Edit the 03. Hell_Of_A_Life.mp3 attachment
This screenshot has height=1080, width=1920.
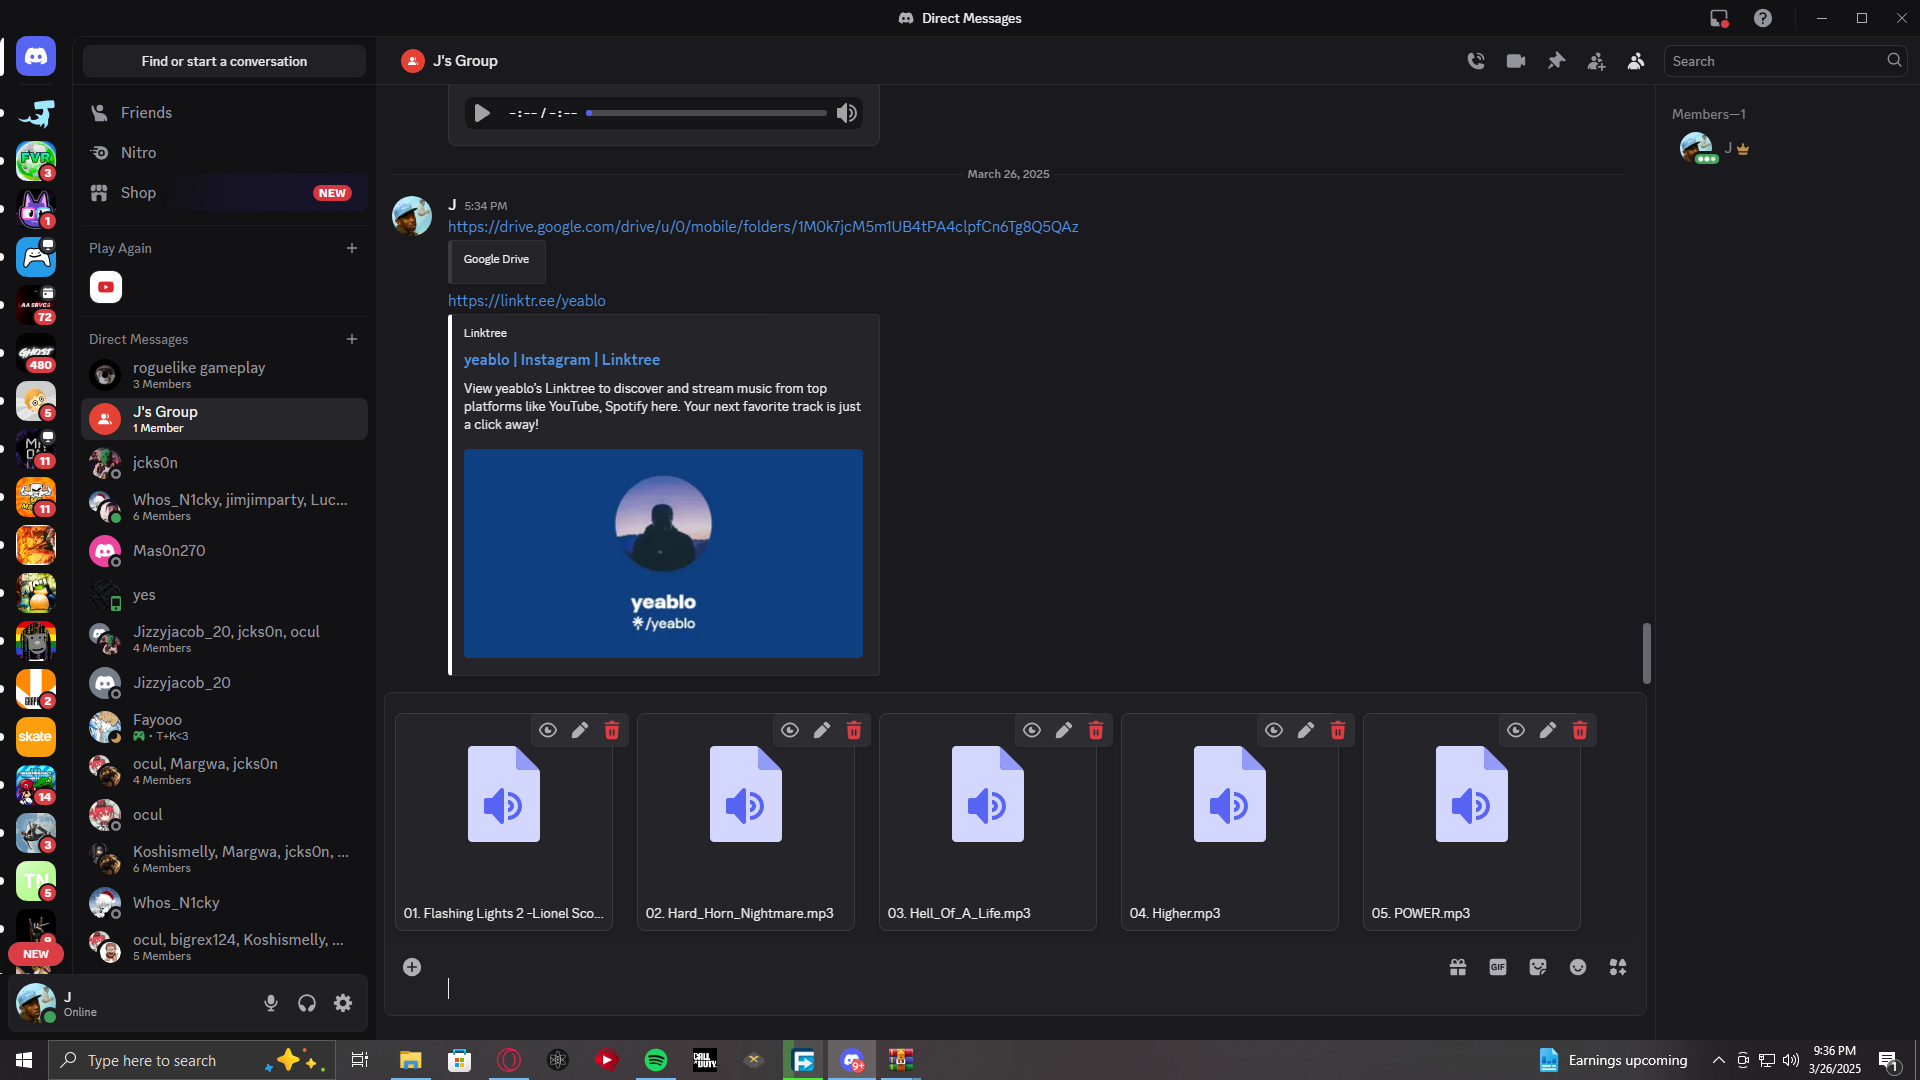(x=1064, y=731)
